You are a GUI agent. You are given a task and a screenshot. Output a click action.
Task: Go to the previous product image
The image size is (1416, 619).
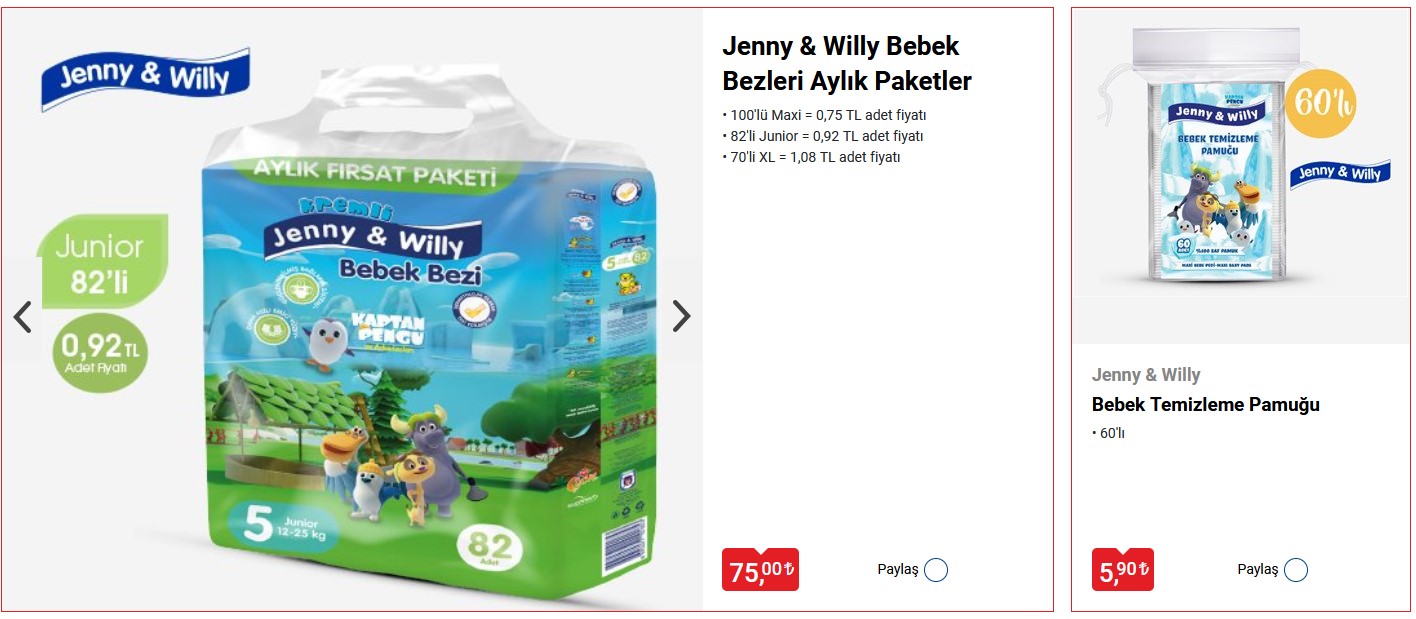coord(23,317)
